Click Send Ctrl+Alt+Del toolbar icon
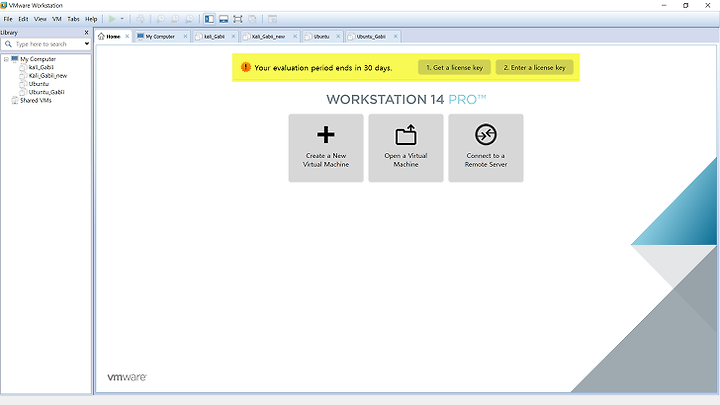Viewport: 720px width, 405px height. [x=141, y=19]
